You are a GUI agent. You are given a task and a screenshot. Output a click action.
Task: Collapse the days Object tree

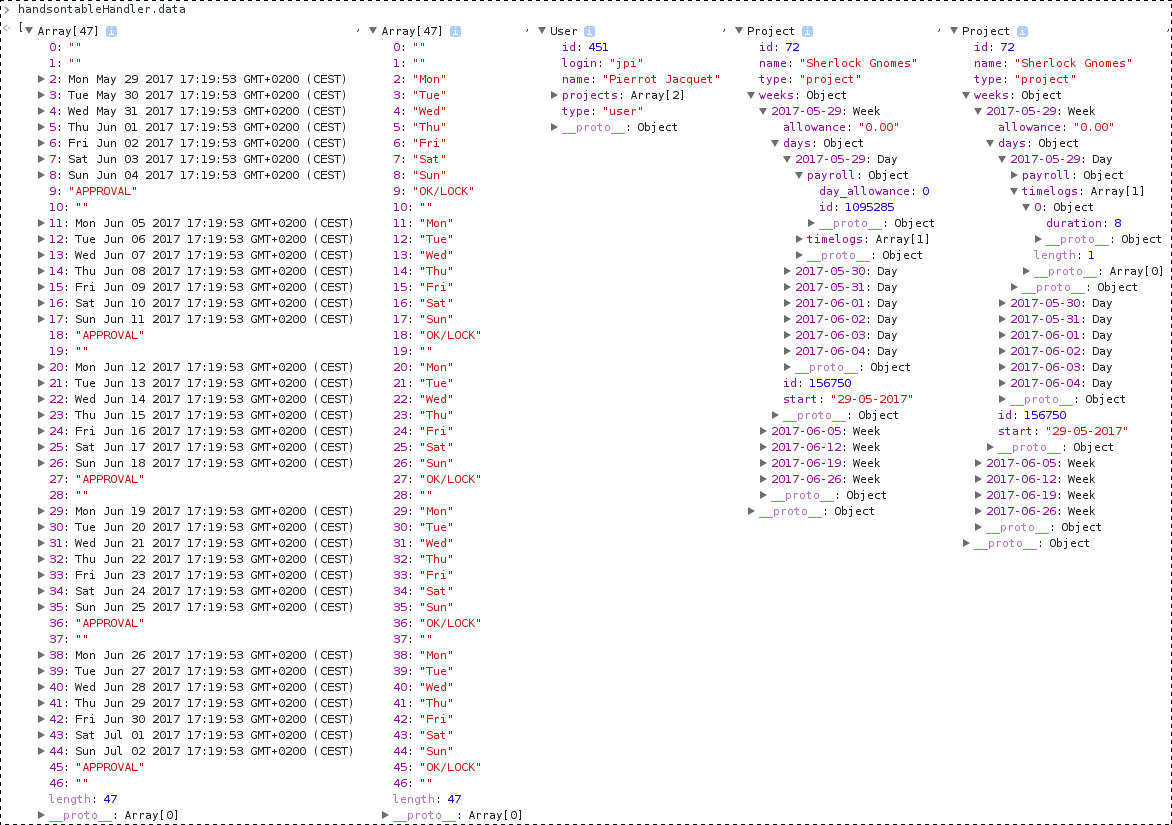click(x=774, y=143)
